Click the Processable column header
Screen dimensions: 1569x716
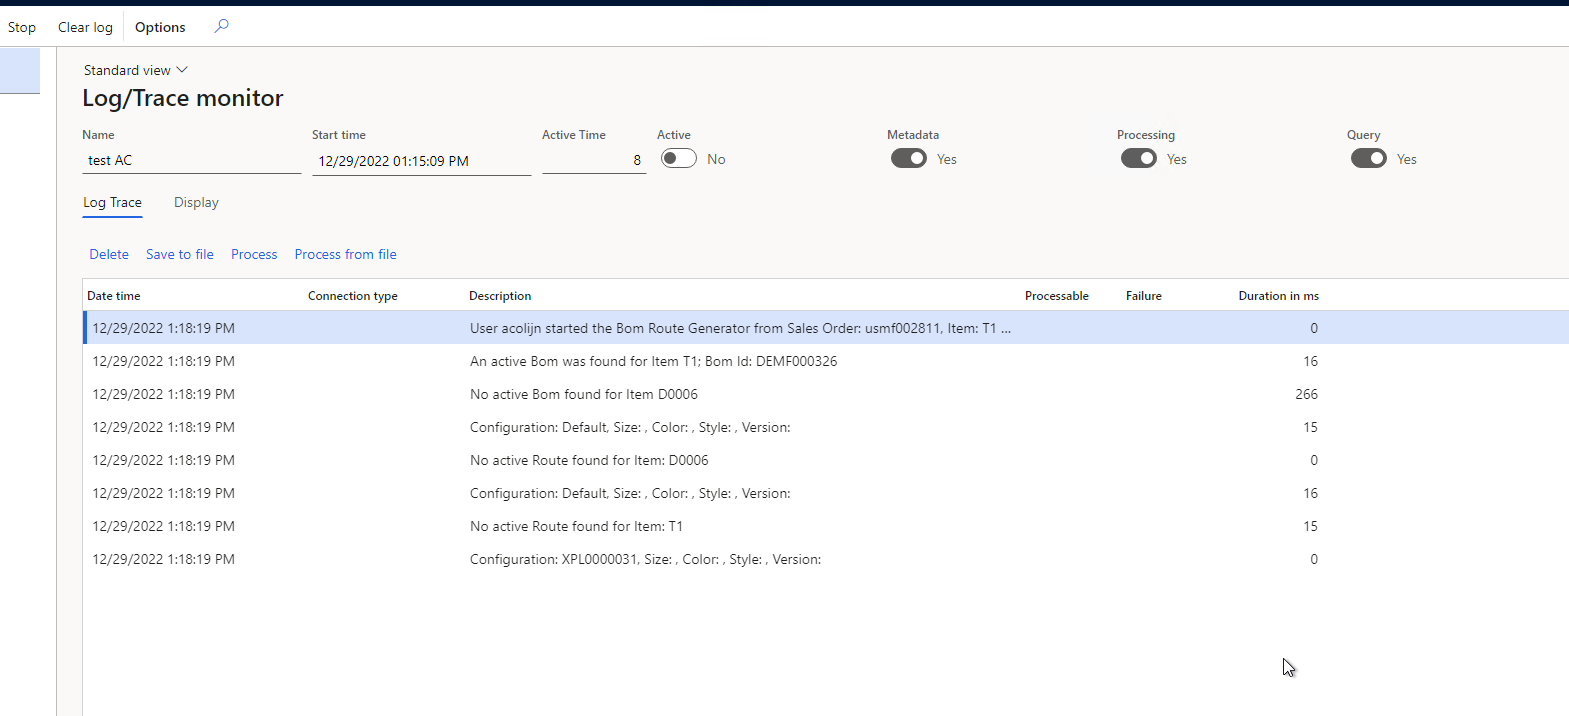pos(1057,296)
